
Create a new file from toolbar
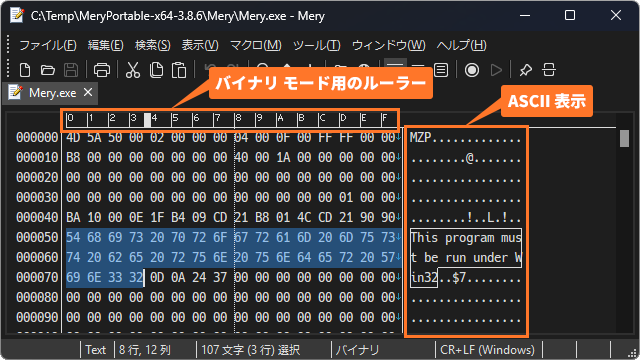point(25,70)
